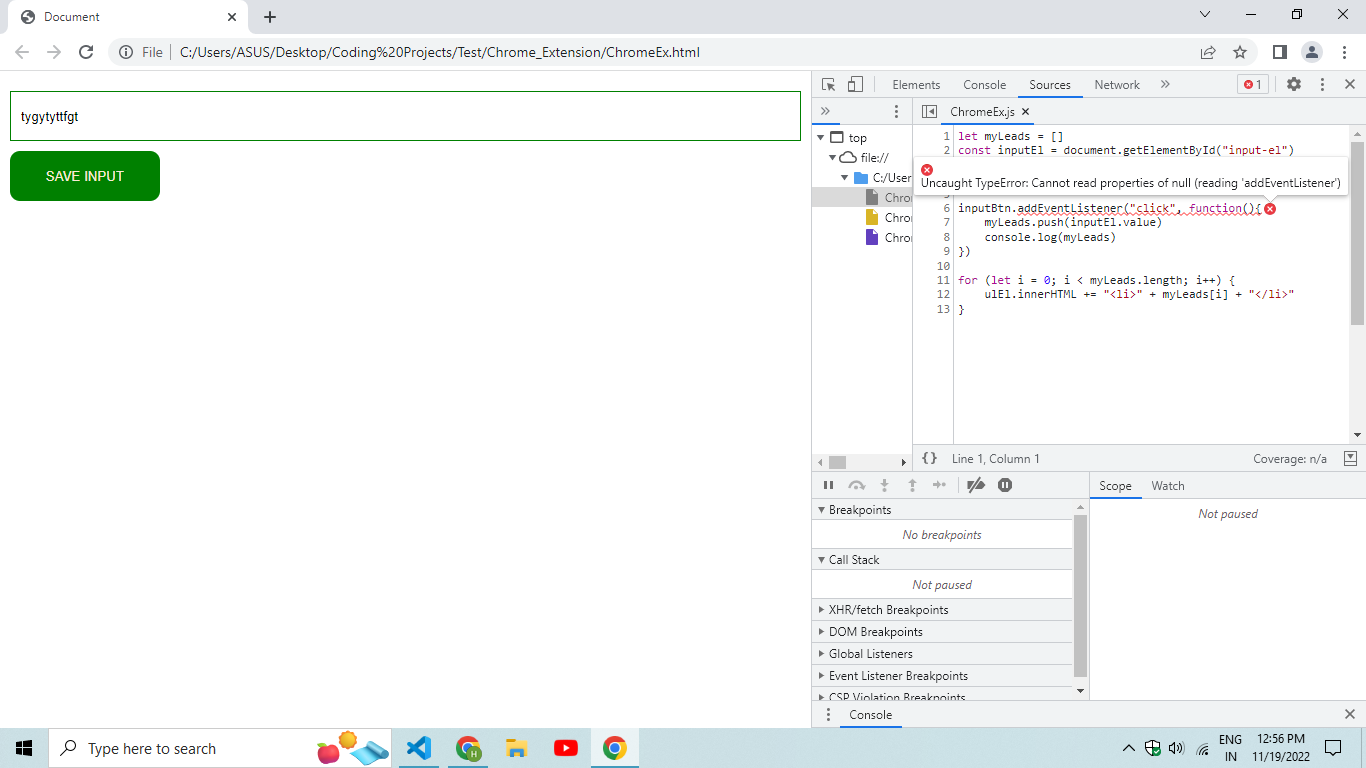The width and height of the screenshot is (1366, 768).
Task: Show more DevTools tabs chevron
Action: click(x=1165, y=85)
